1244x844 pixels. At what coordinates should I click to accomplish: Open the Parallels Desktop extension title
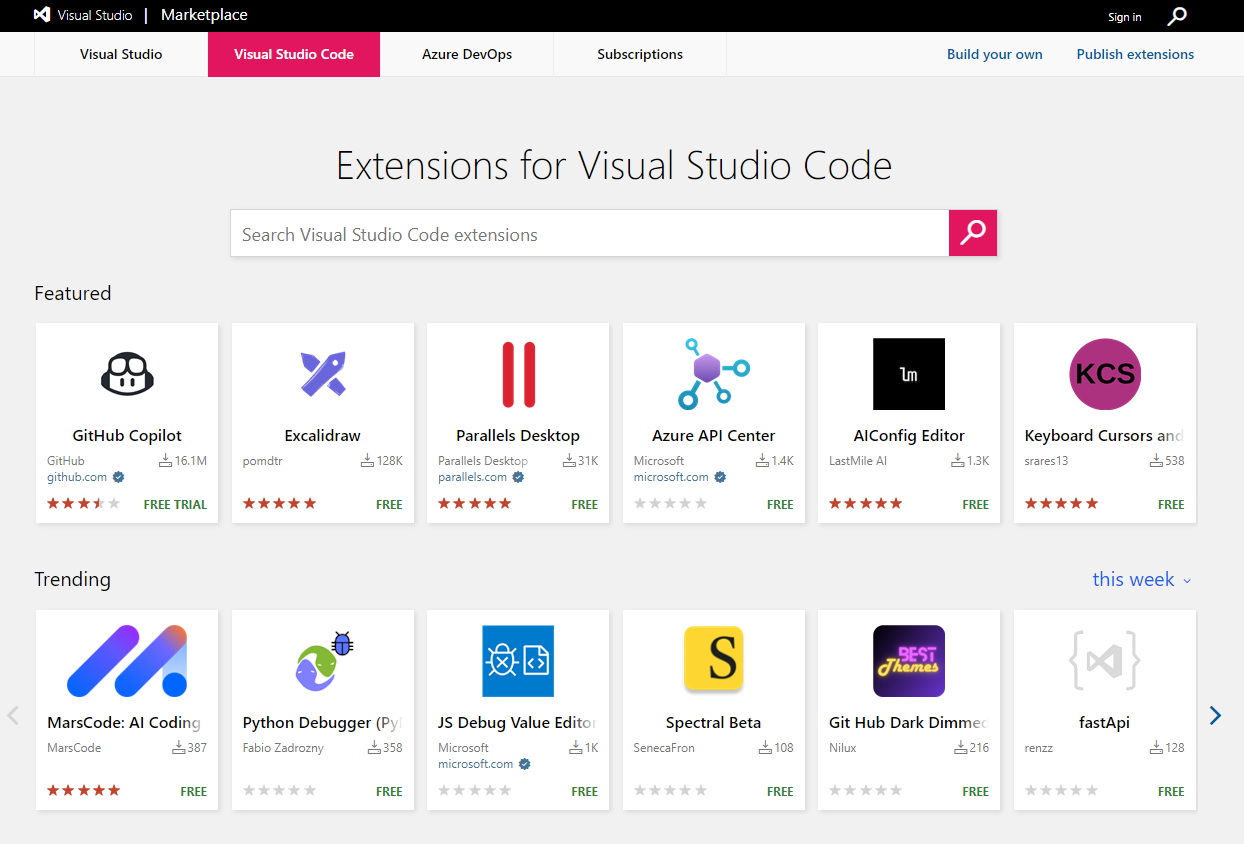point(518,435)
